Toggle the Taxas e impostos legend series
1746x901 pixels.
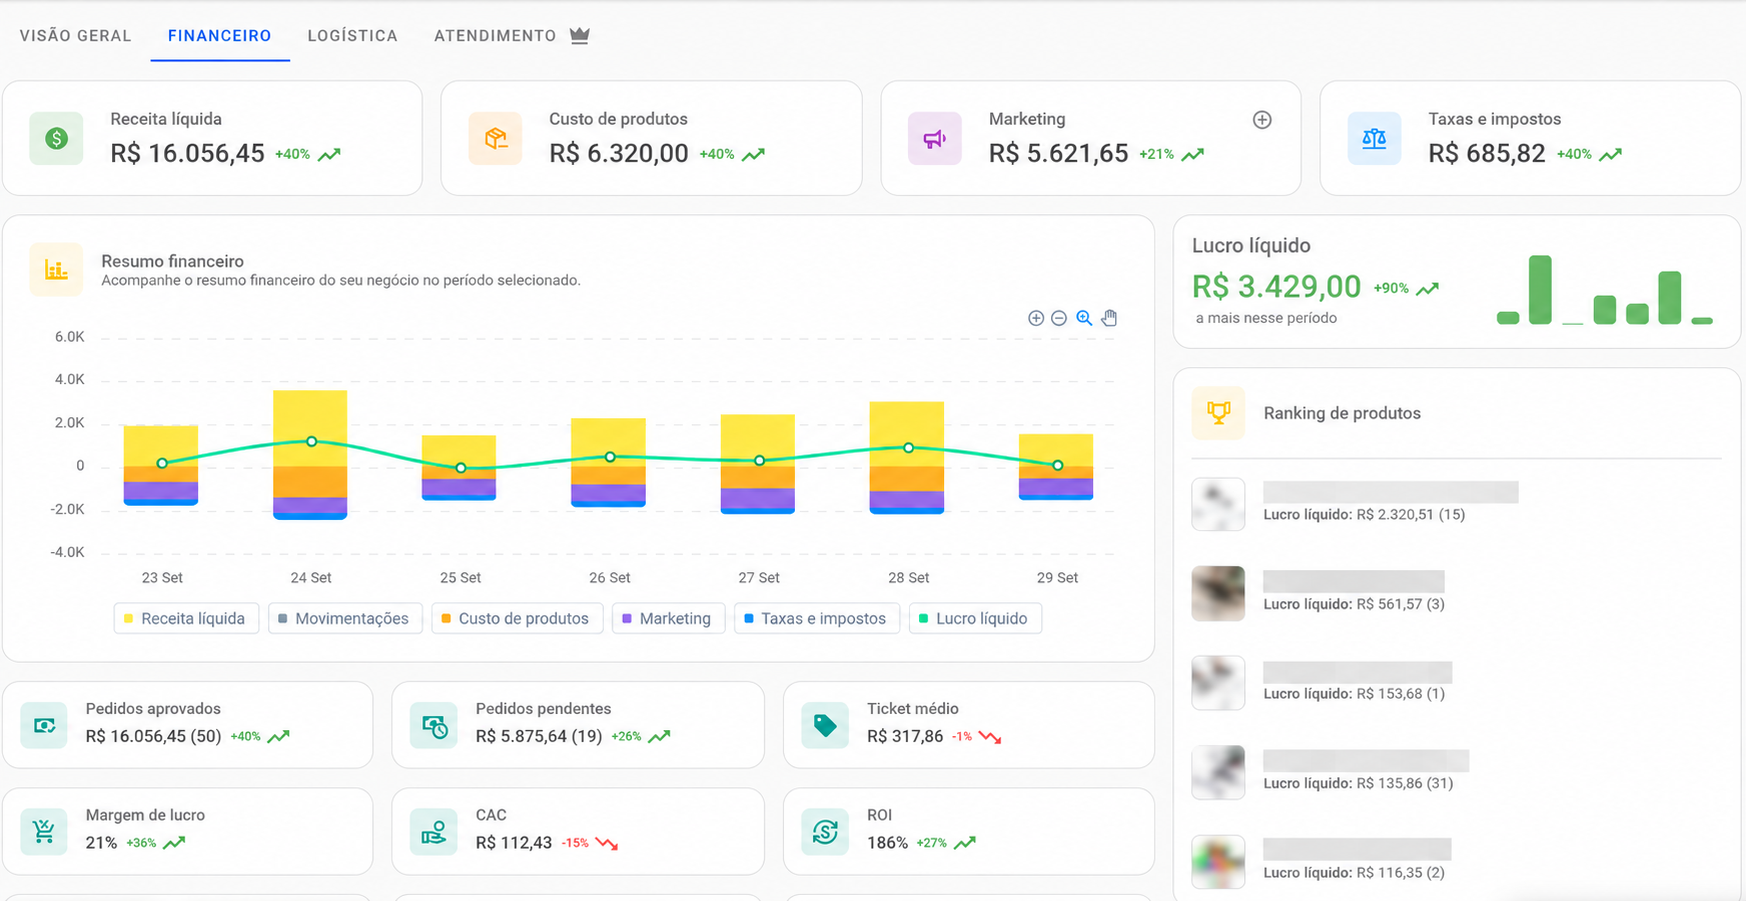tap(817, 619)
